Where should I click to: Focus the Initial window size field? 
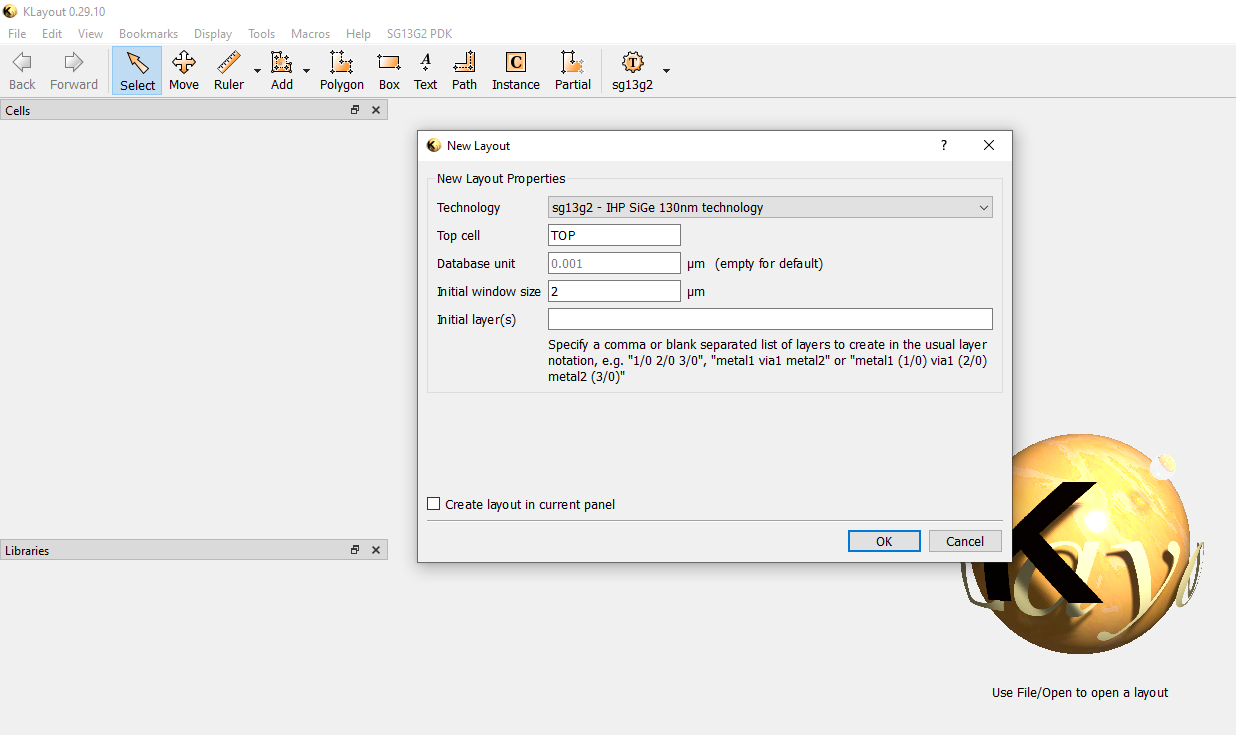click(x=614, y=291)
